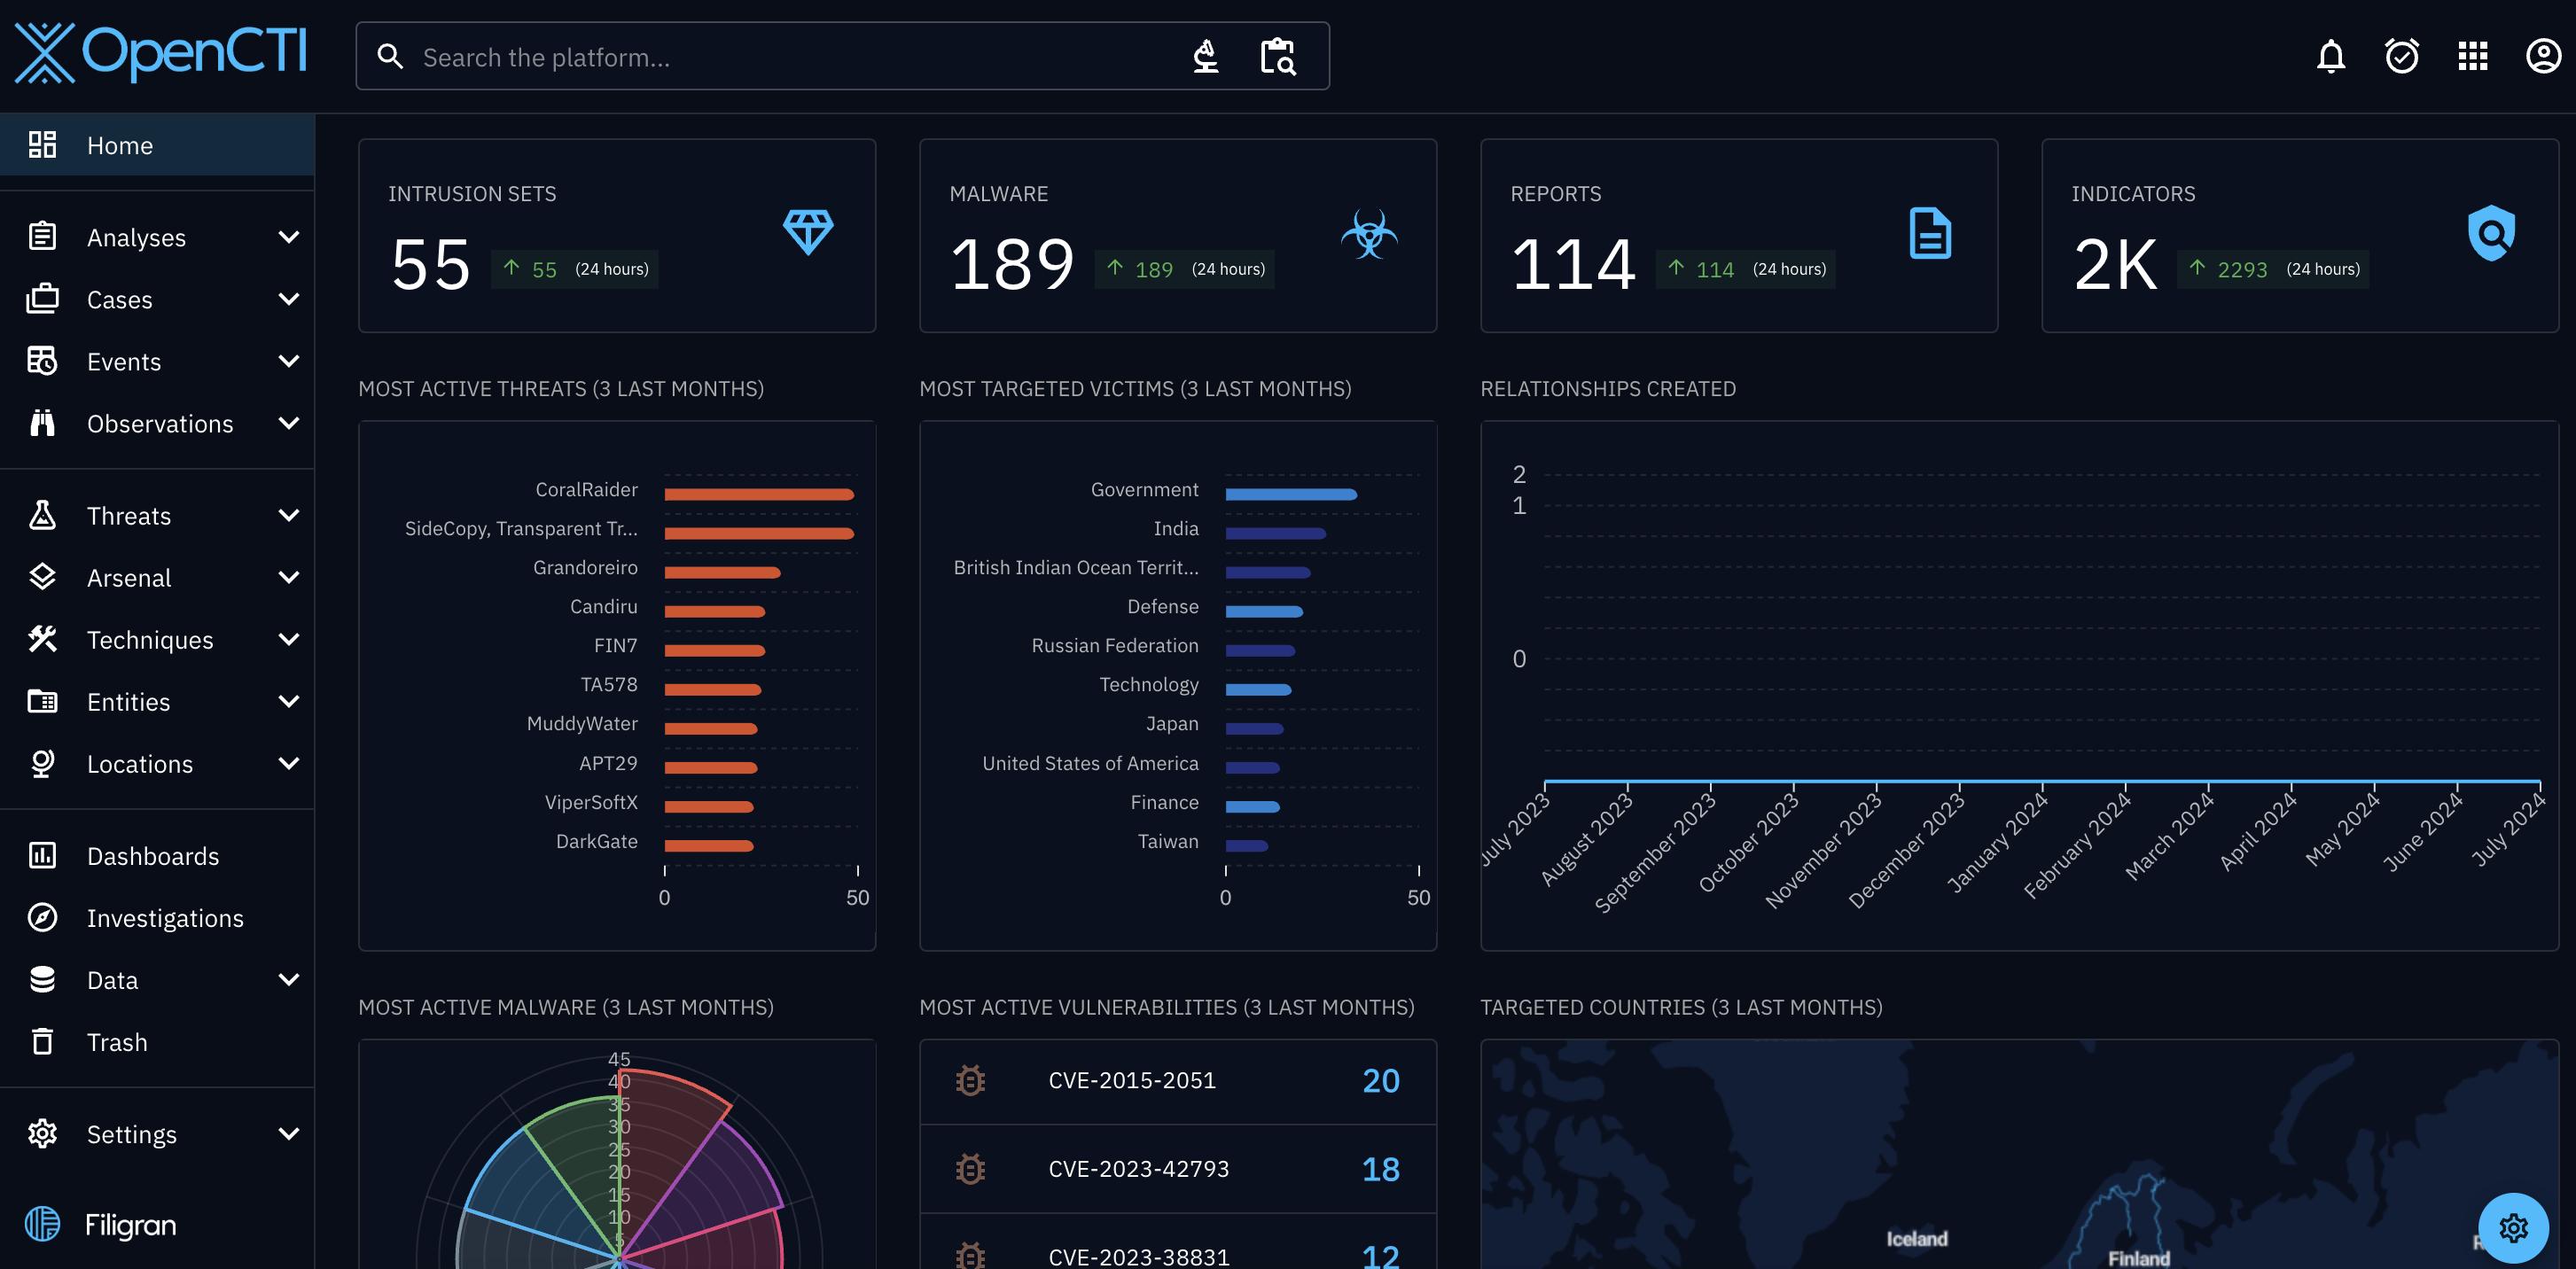Open the floating dashboard settings gear
The width and height of the screenshot is (2576, 1269).
(x=2512, y=1227)
